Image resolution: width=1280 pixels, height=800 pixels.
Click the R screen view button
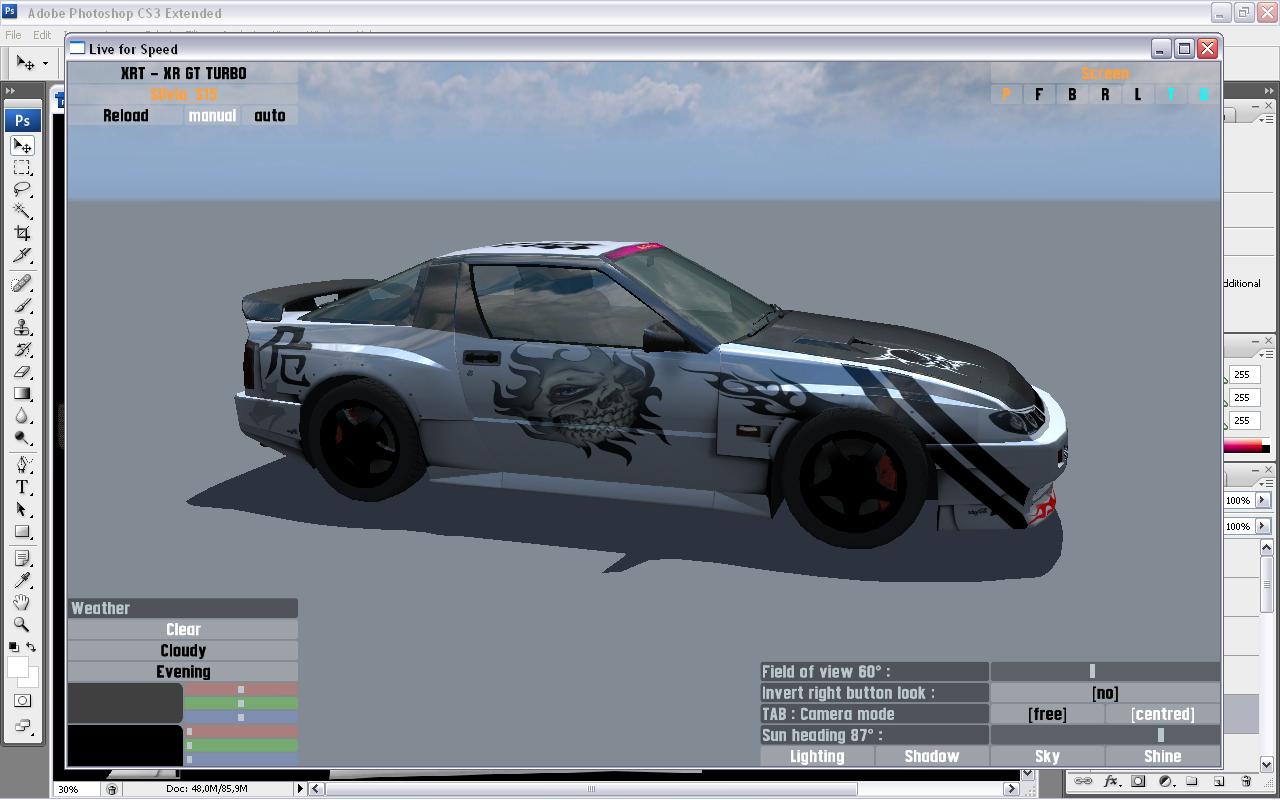coord(1105,95)
